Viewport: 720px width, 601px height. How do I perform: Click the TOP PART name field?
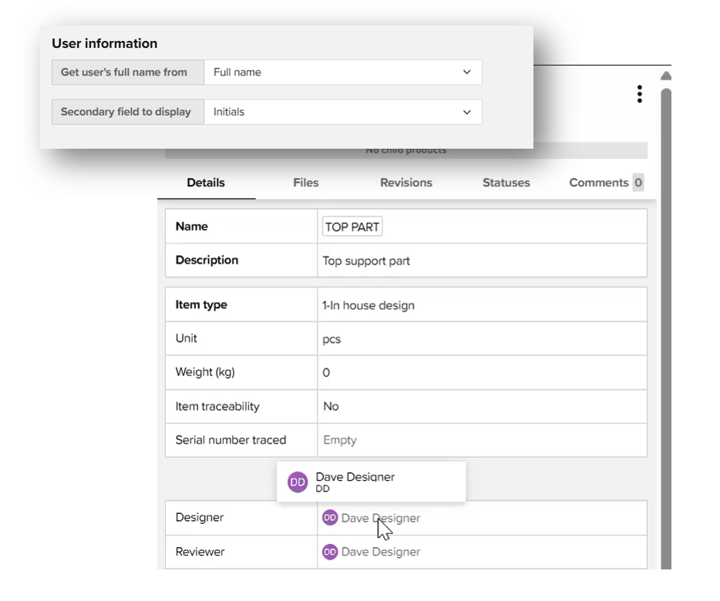[352, 227]
